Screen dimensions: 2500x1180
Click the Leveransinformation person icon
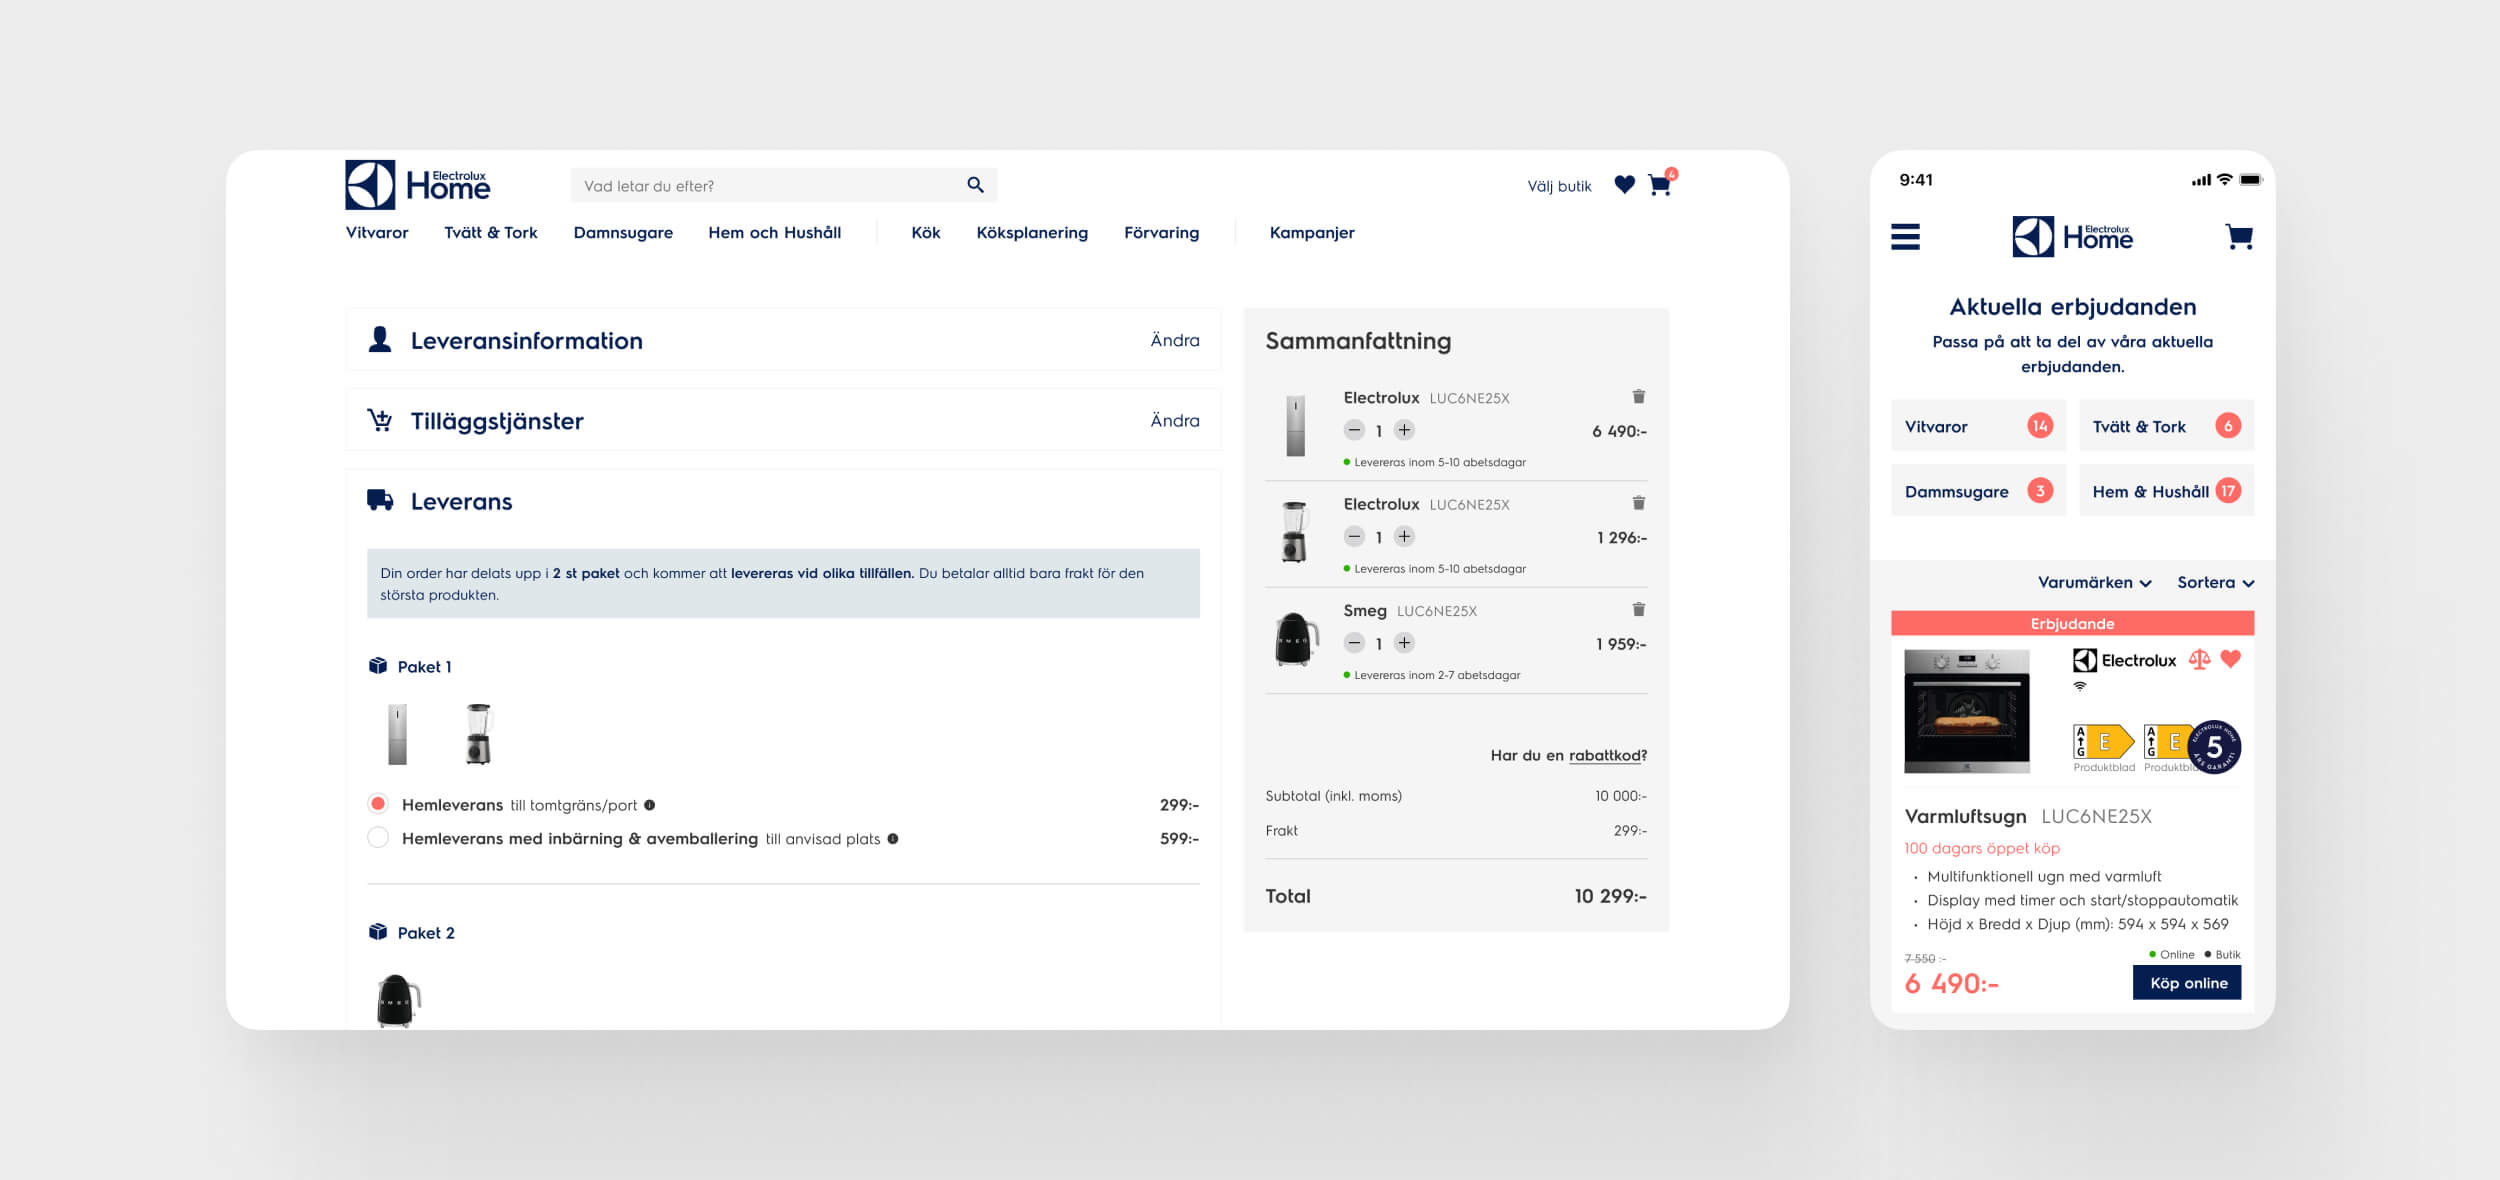[380, 339]
